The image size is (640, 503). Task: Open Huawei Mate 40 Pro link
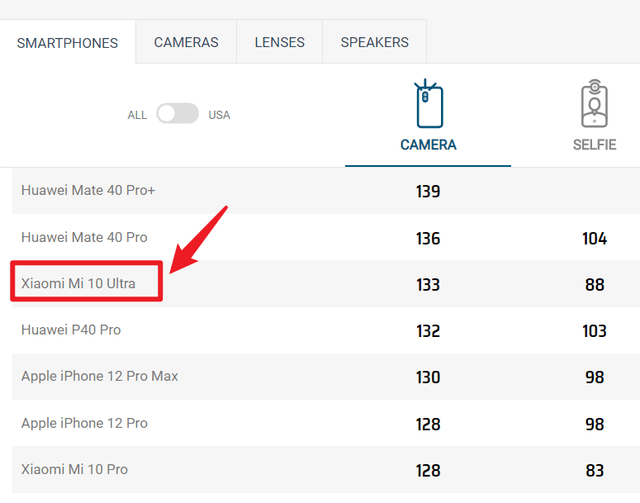[84, 237]
